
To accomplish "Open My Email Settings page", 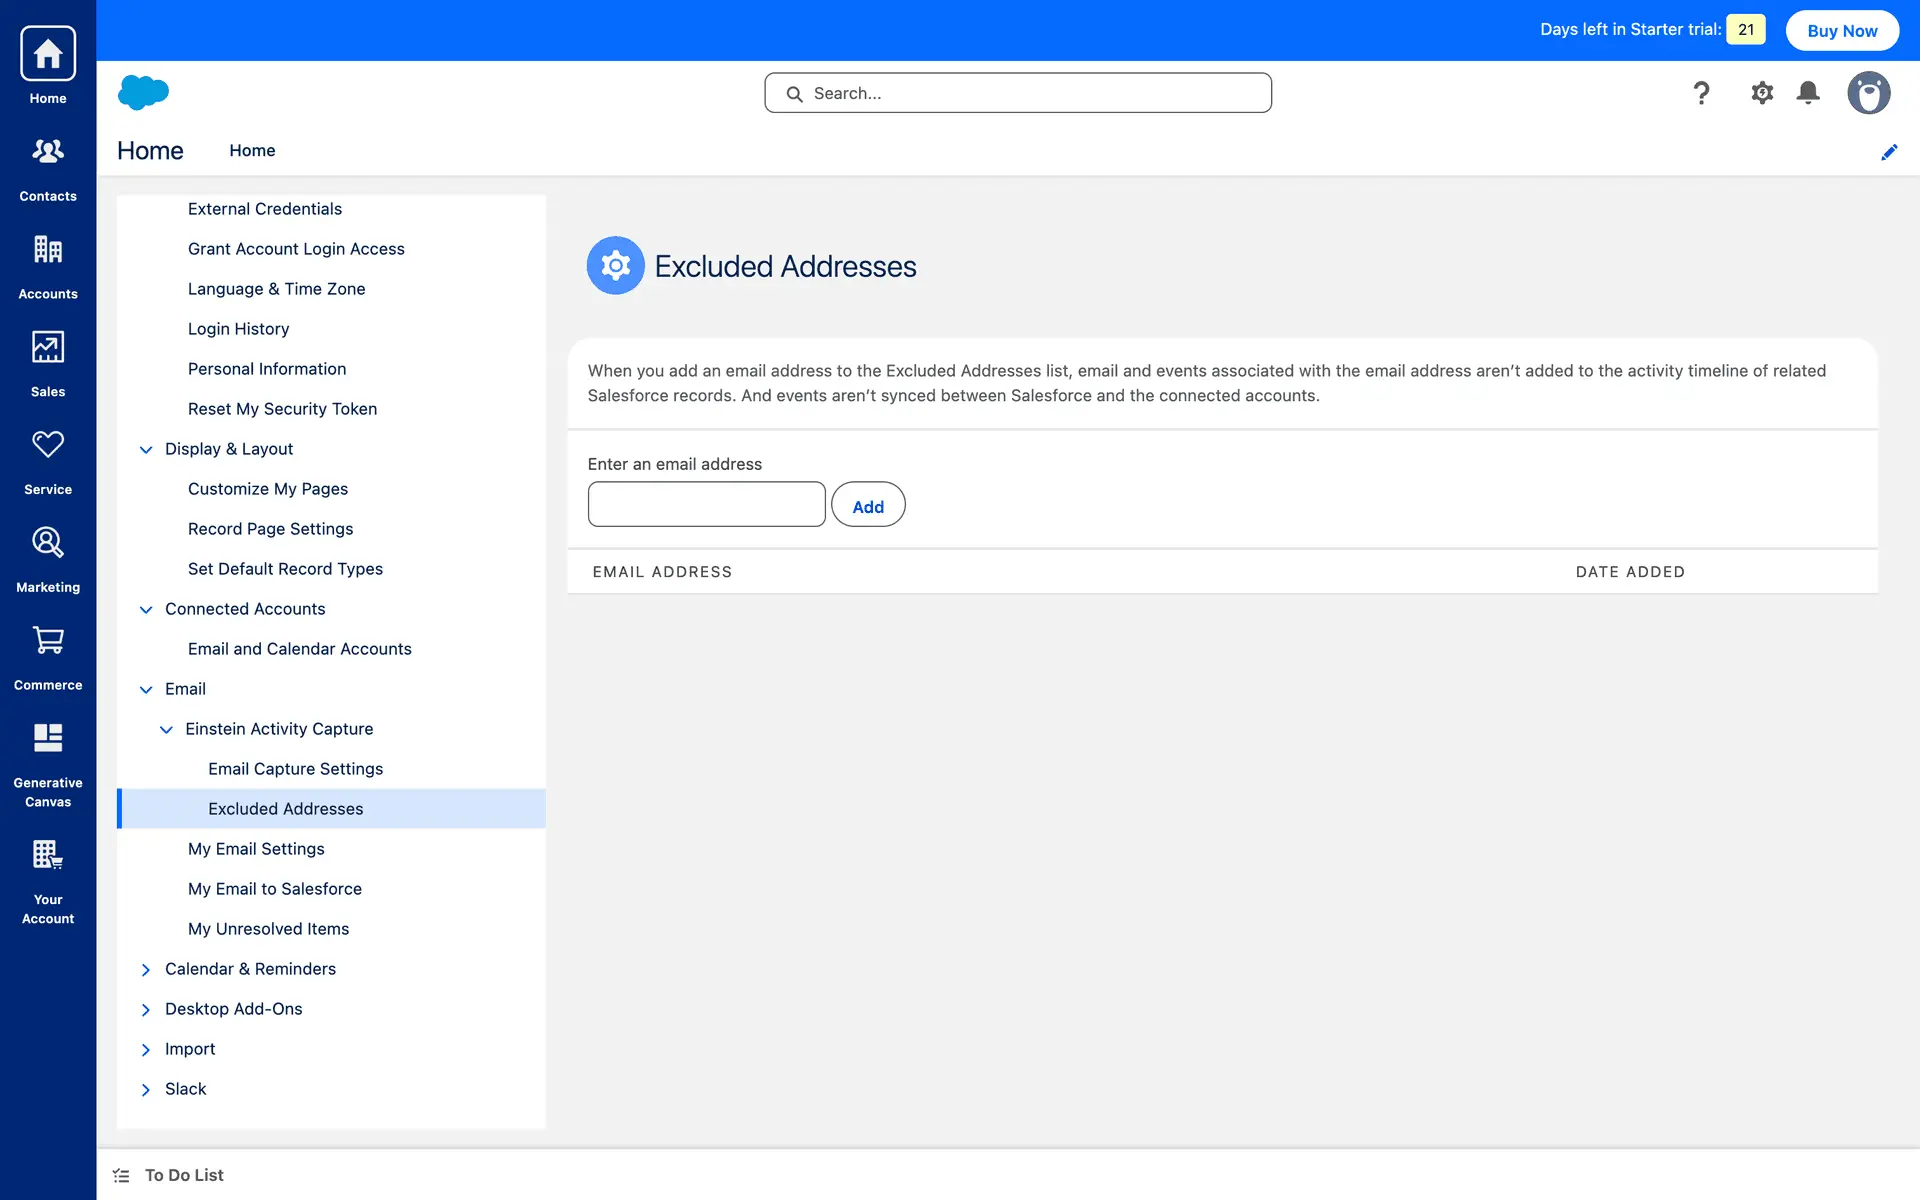I will pos(256,849).
